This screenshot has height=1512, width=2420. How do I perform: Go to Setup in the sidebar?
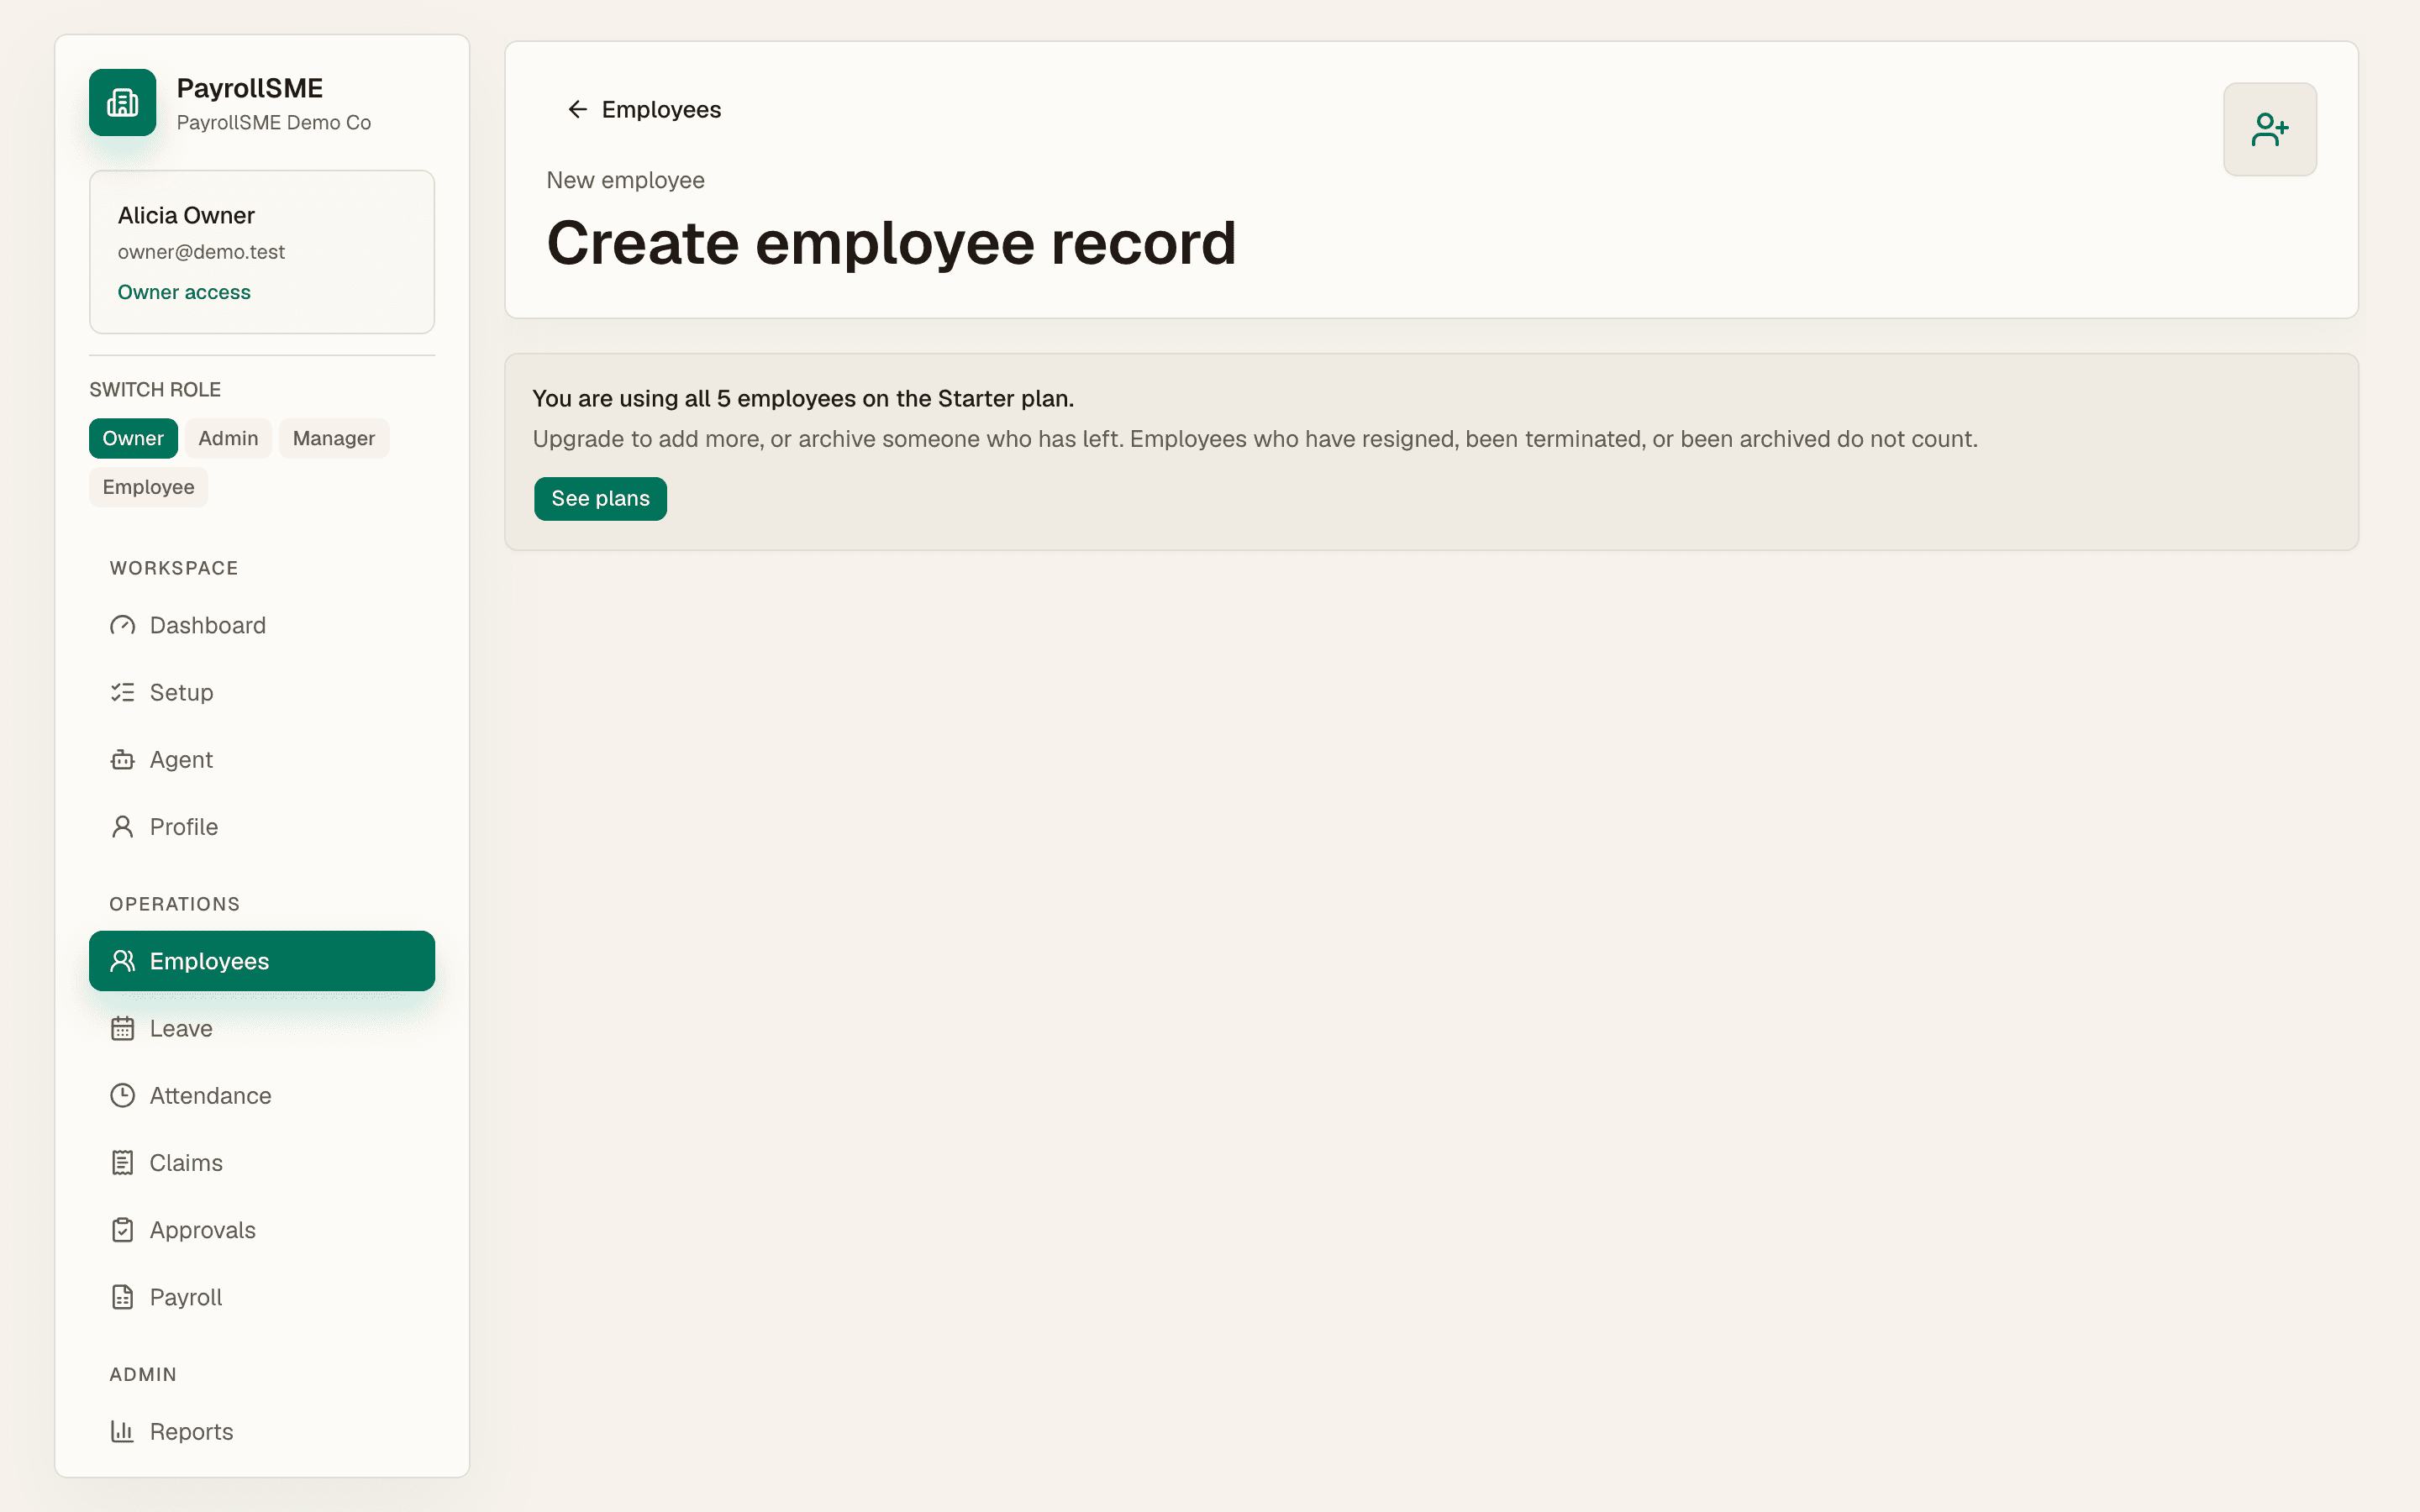262,692
